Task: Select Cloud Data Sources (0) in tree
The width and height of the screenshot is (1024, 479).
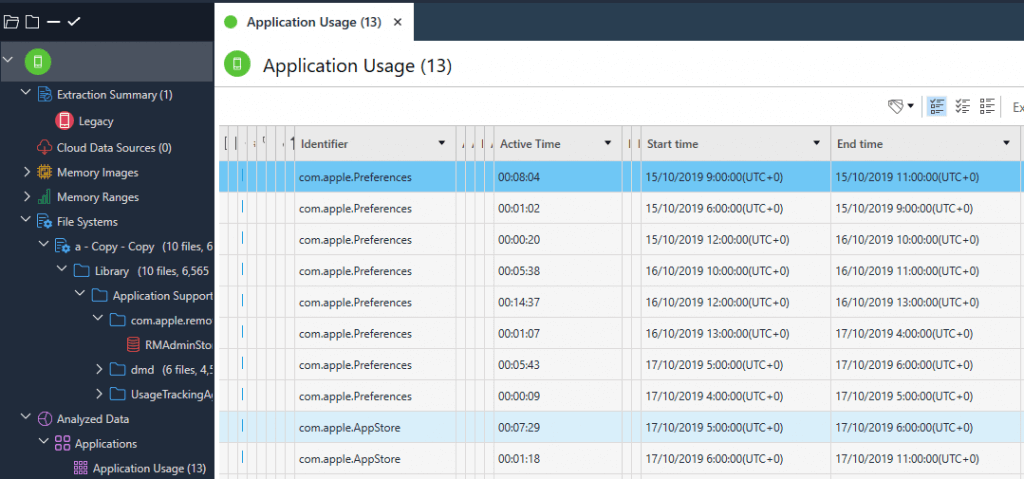Action: [114, 148]
